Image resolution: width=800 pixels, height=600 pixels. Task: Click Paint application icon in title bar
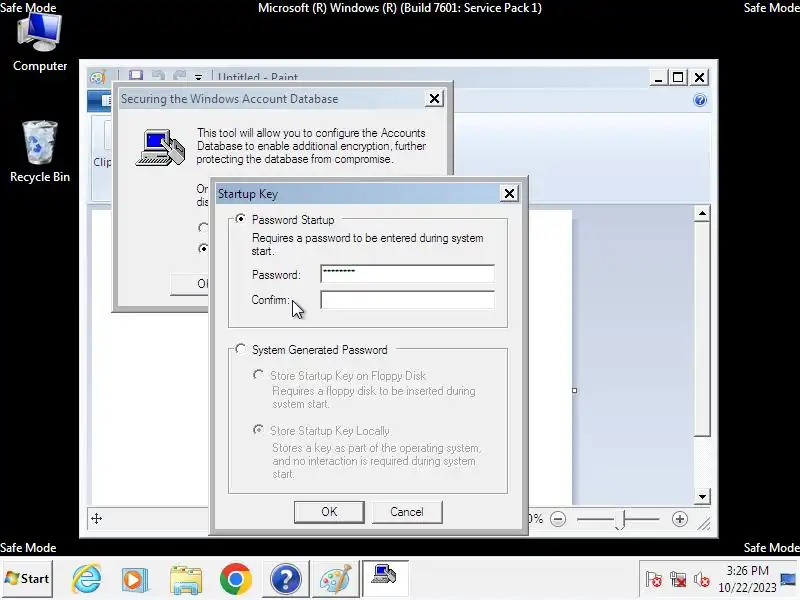pos(98,77)
